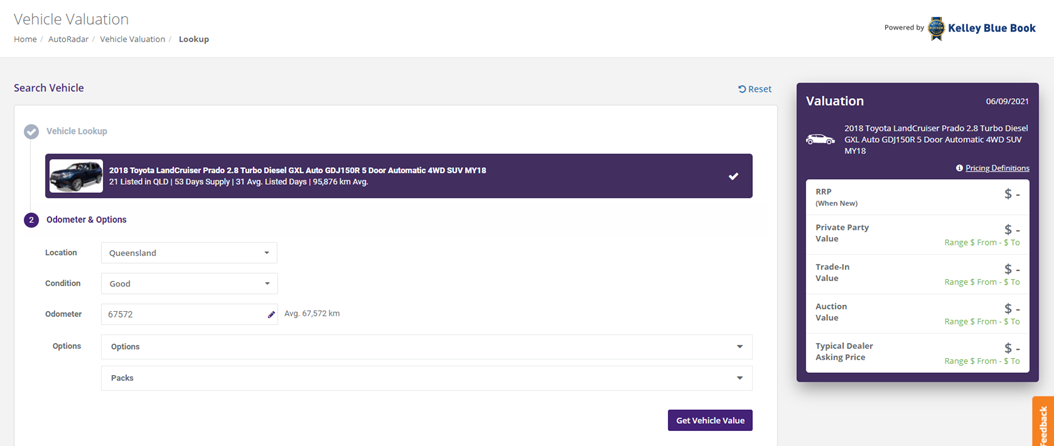1054x446 pixels.
Task: Click the white checkmark on selected vehicle
Action: tap(733, 176)
